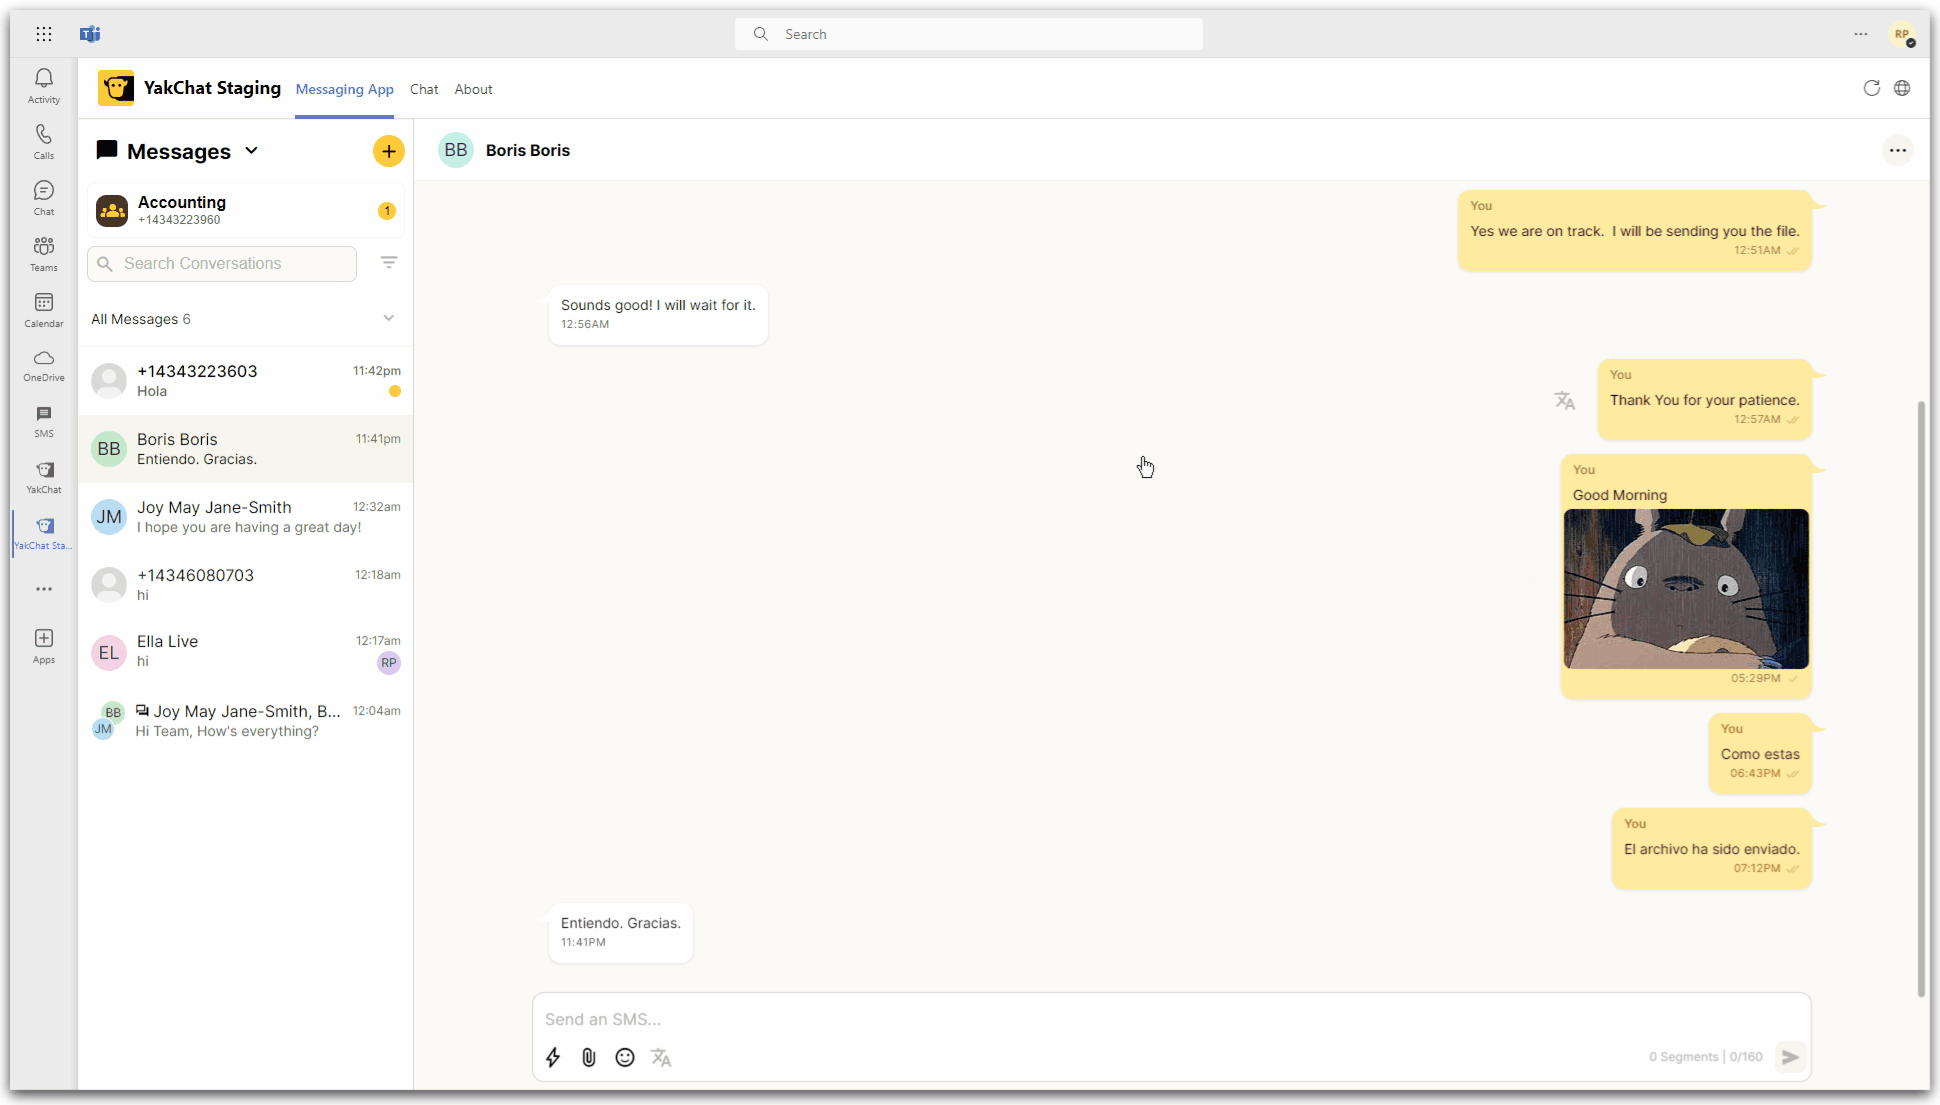Switch to the About tab
This screenshot has width=1940, height=1105.
coord(473,89)
